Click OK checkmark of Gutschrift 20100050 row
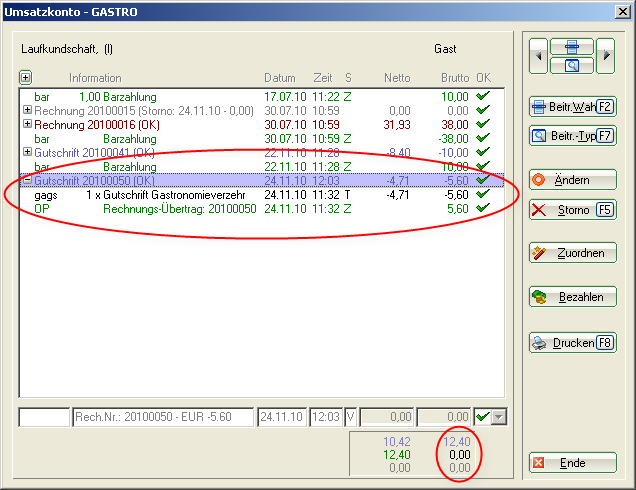The width and height of the screenshot is (636, 490). (483, 180)
